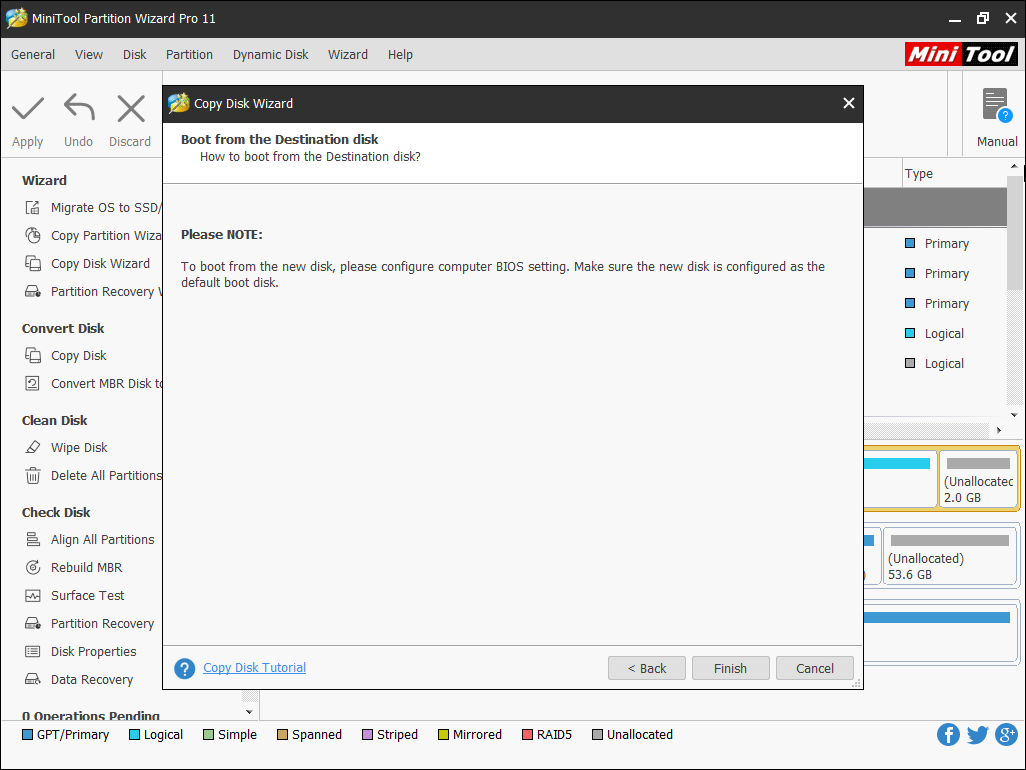Click the Rebuild MBR icon

(x=33, y=568)
